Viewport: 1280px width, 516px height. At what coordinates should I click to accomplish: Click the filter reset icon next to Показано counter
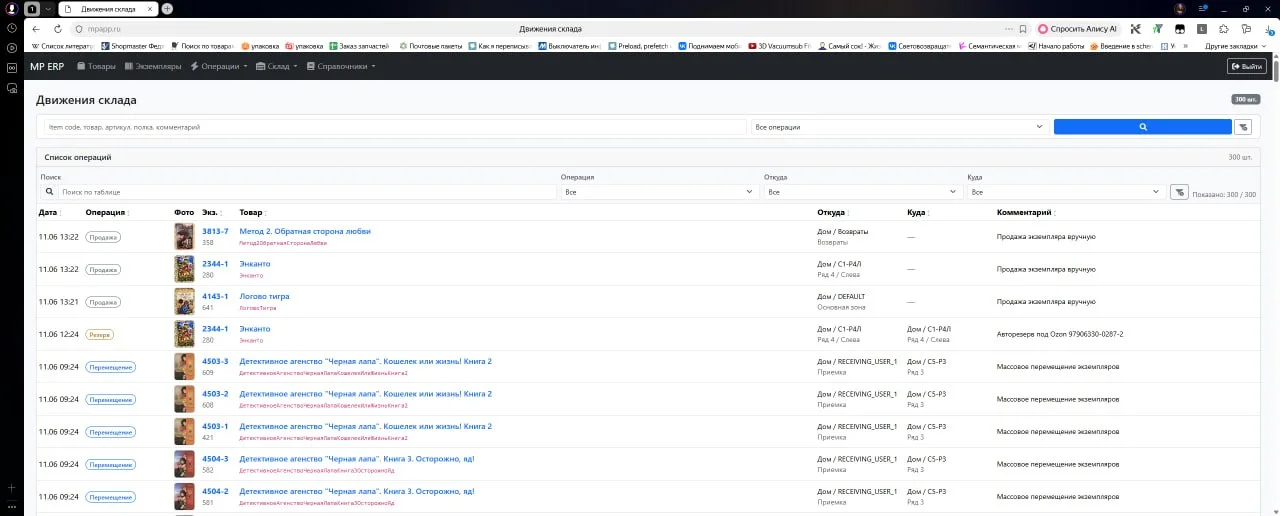(1179, 192)
